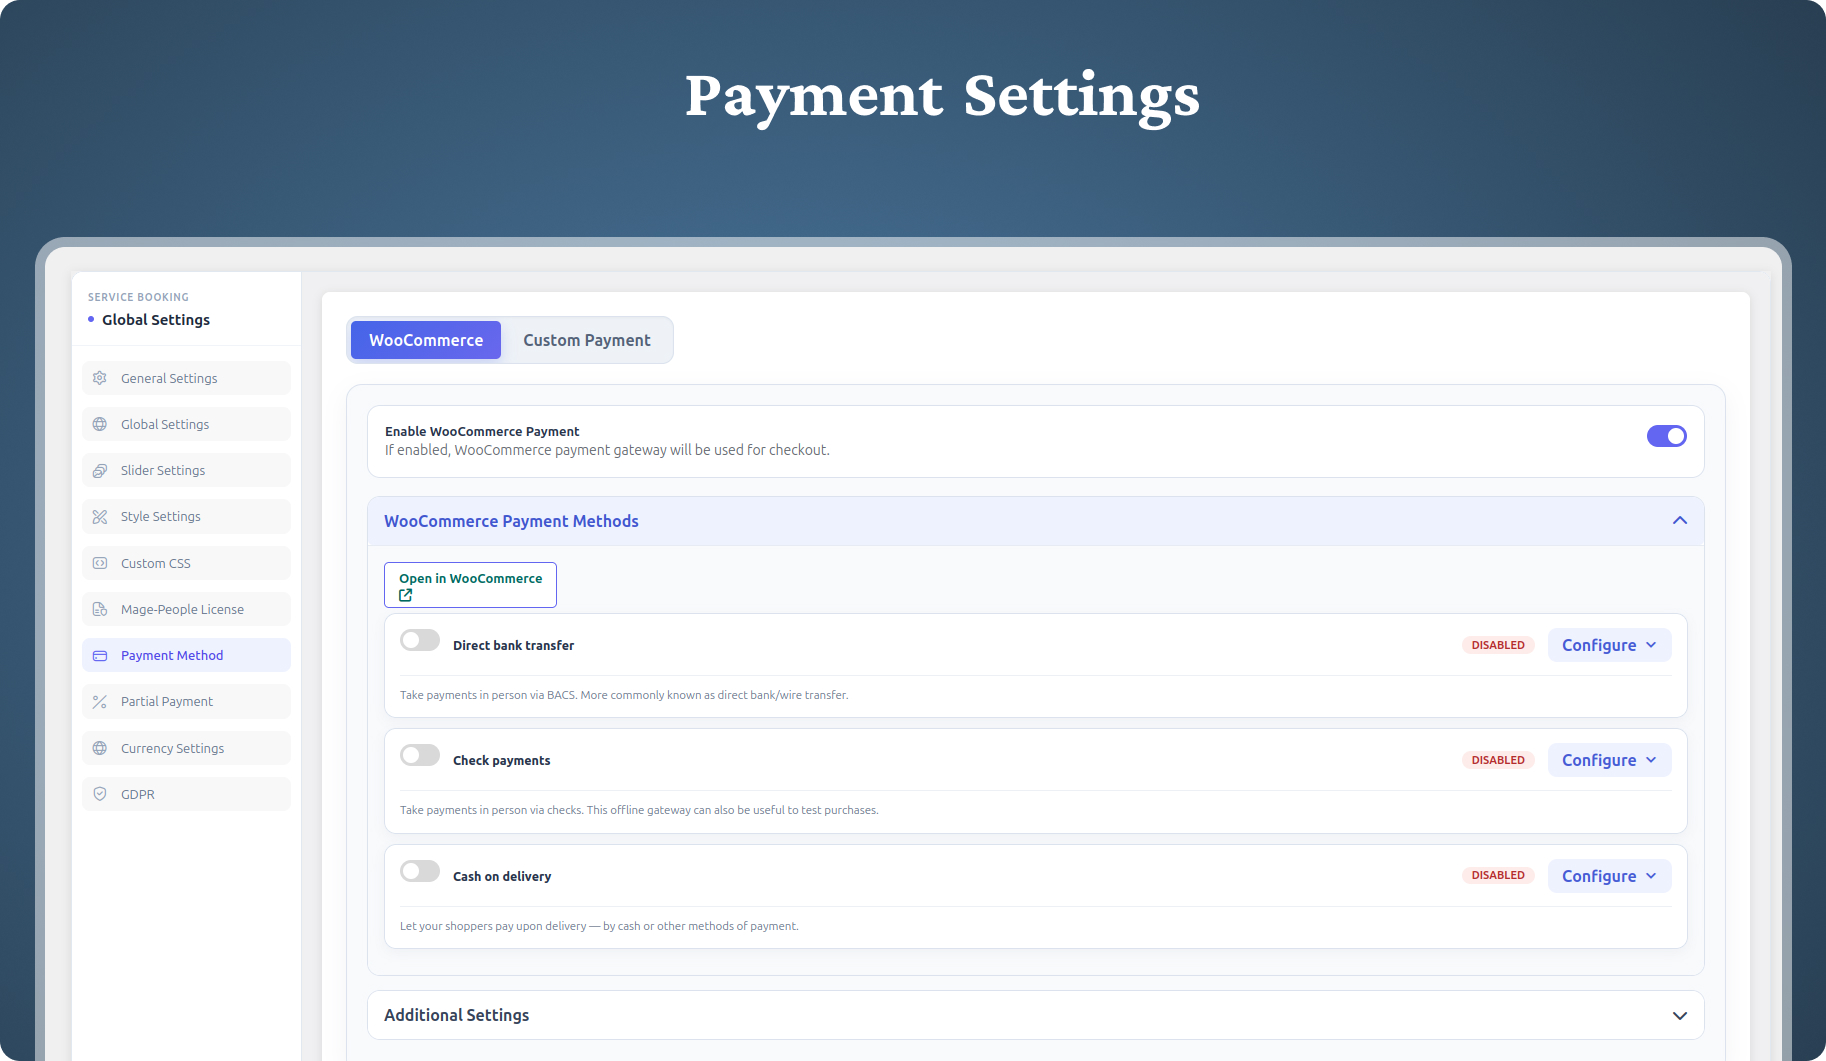Screen dimensions: 1826x1061
Task: Go to Global Settings menu item
Action: [x=187, y=424]
